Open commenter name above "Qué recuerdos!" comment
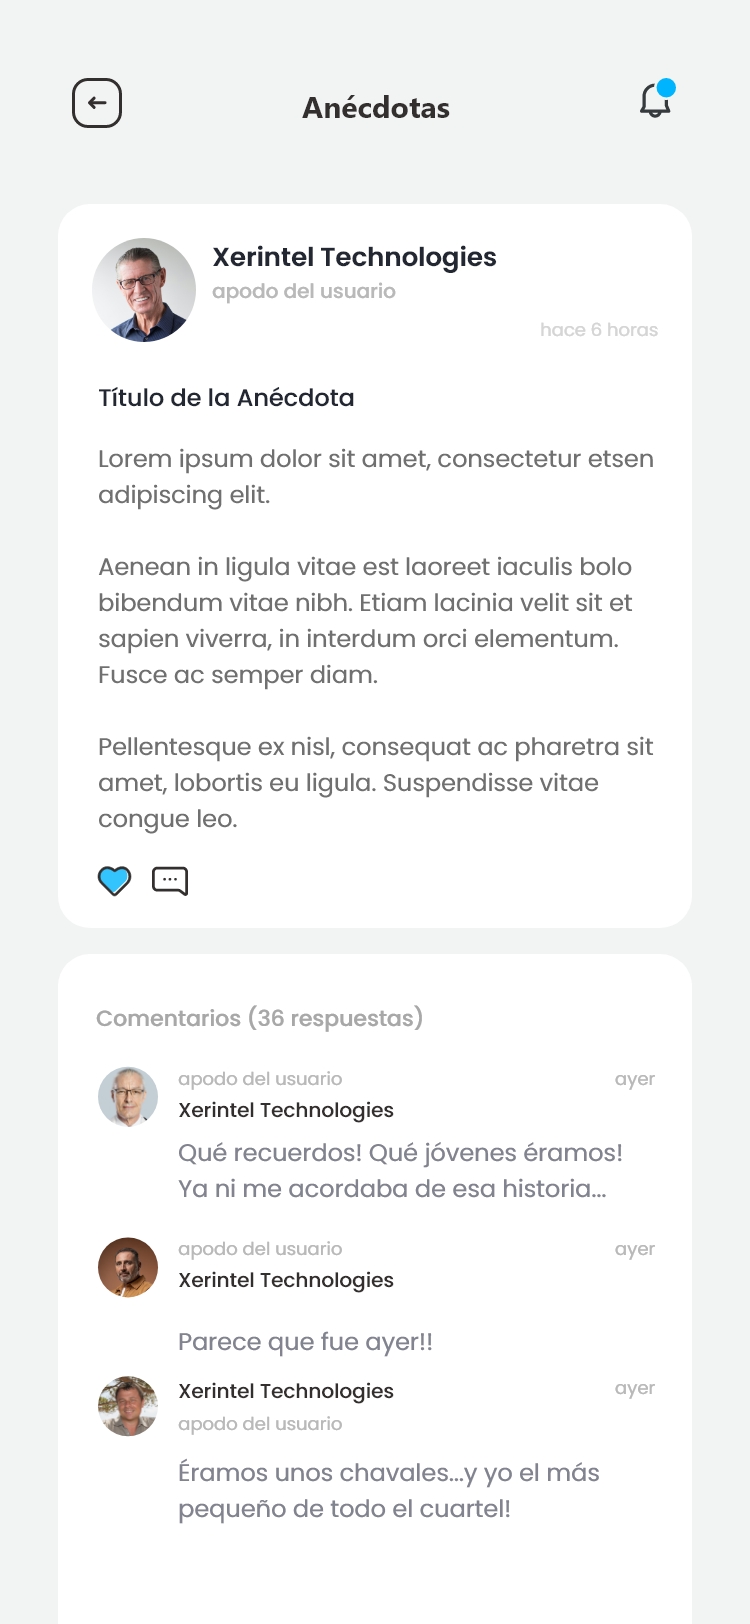This screenshot has width=750, height=1624. click(x=286, y=1110)
